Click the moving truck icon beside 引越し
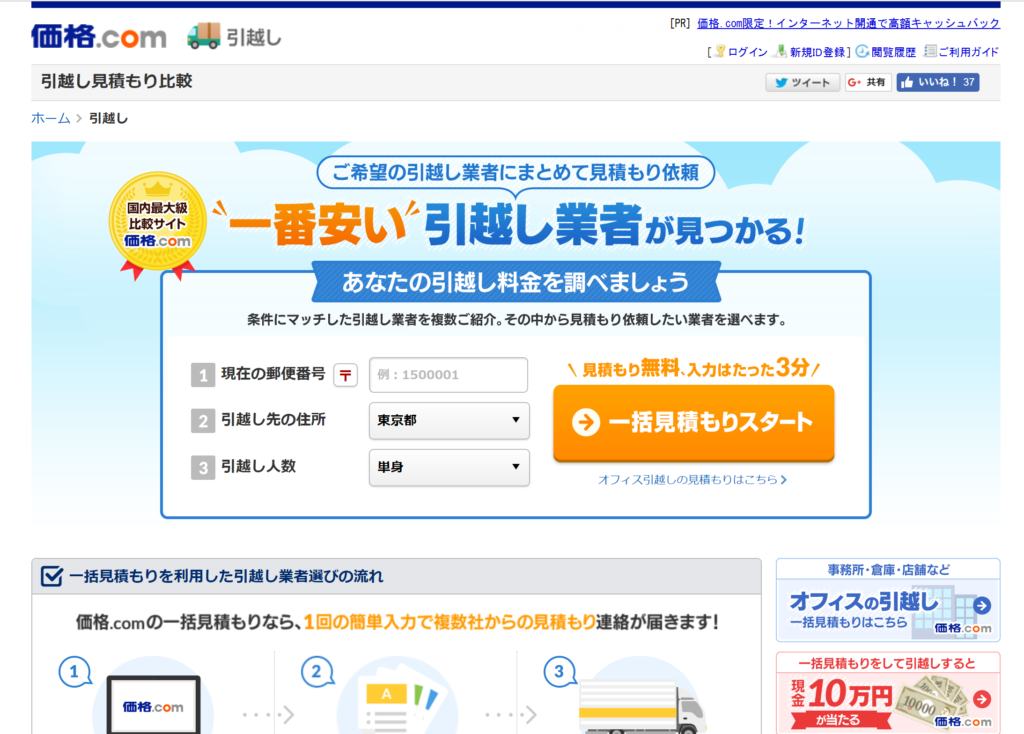This screenshot has height=734, width=1024. pos(203,36)
